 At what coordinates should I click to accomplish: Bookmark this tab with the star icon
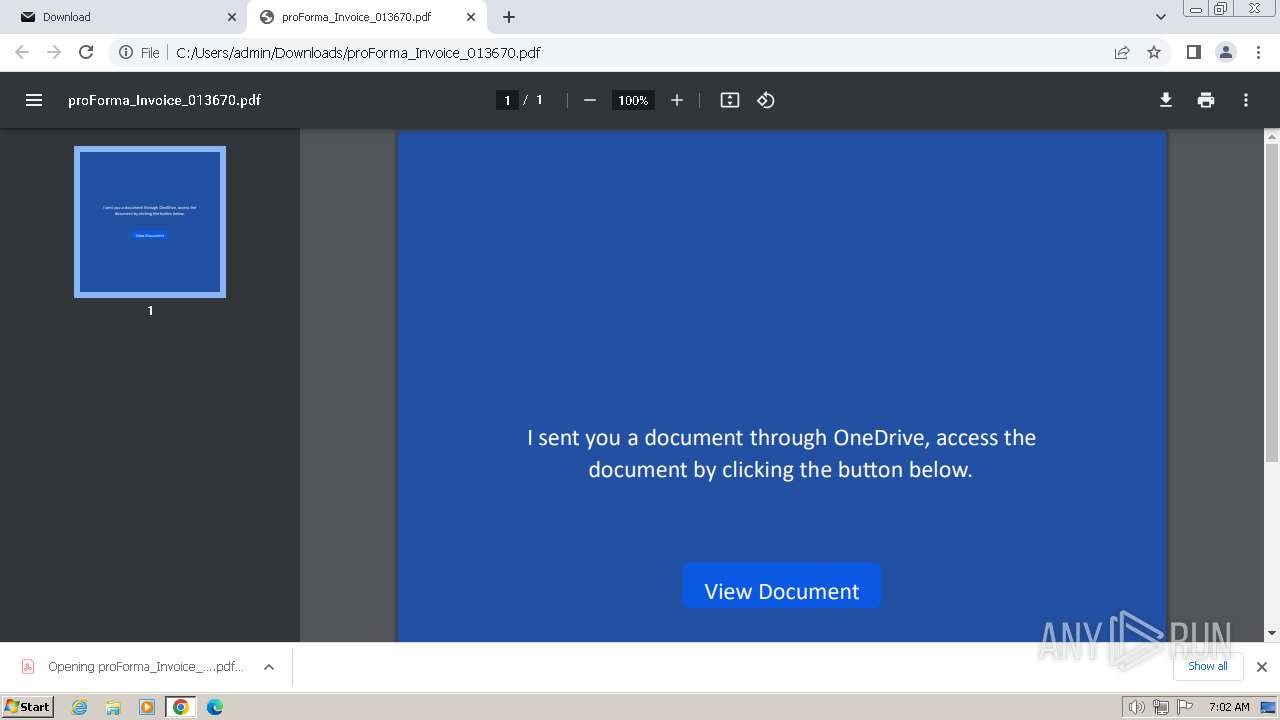click(1154, 52)
